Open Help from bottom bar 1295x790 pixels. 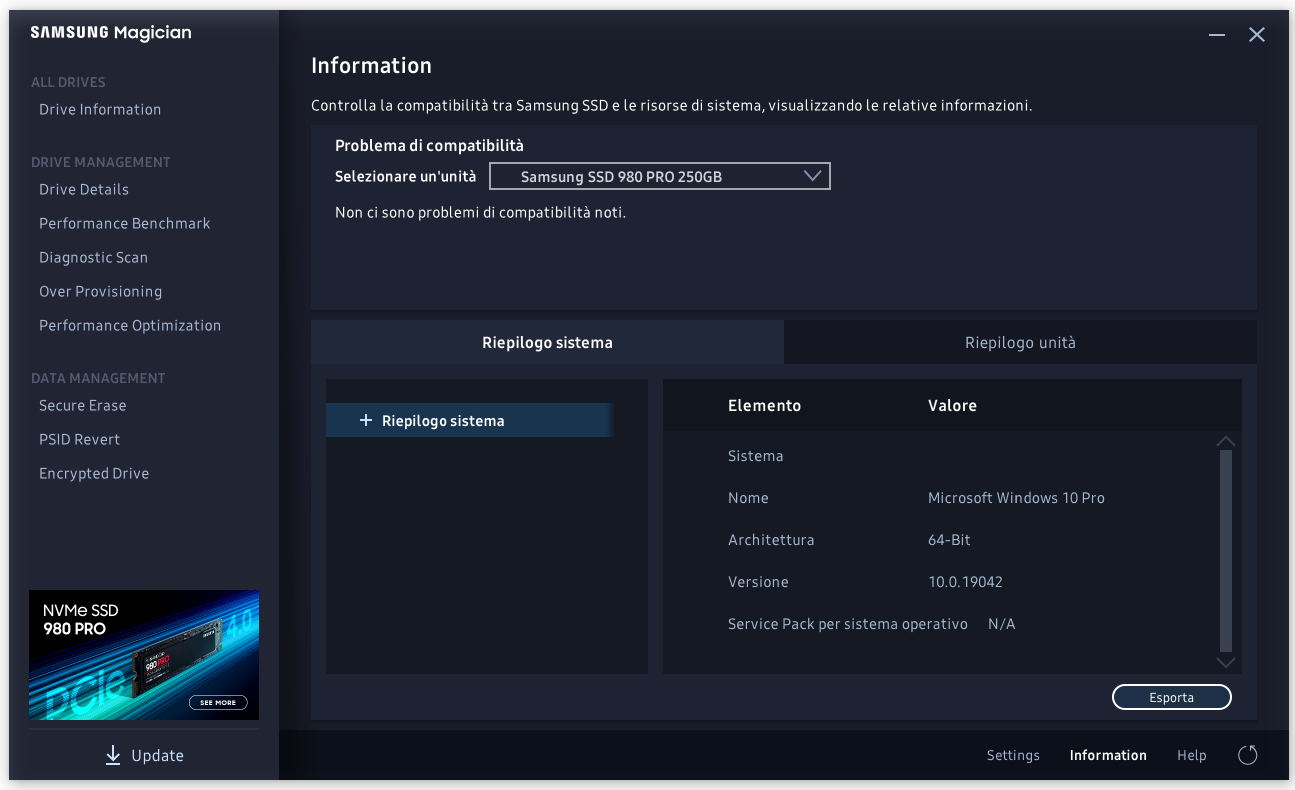click(1191, 755)
